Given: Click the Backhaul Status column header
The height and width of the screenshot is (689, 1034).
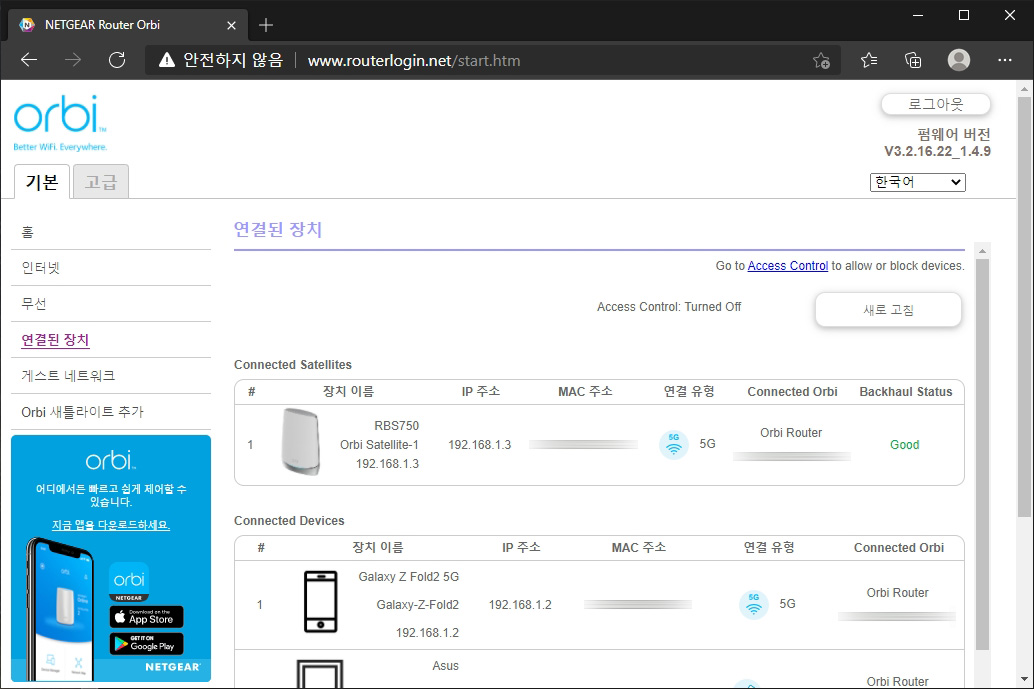Looking at the screenshot, I should [905, 392].
